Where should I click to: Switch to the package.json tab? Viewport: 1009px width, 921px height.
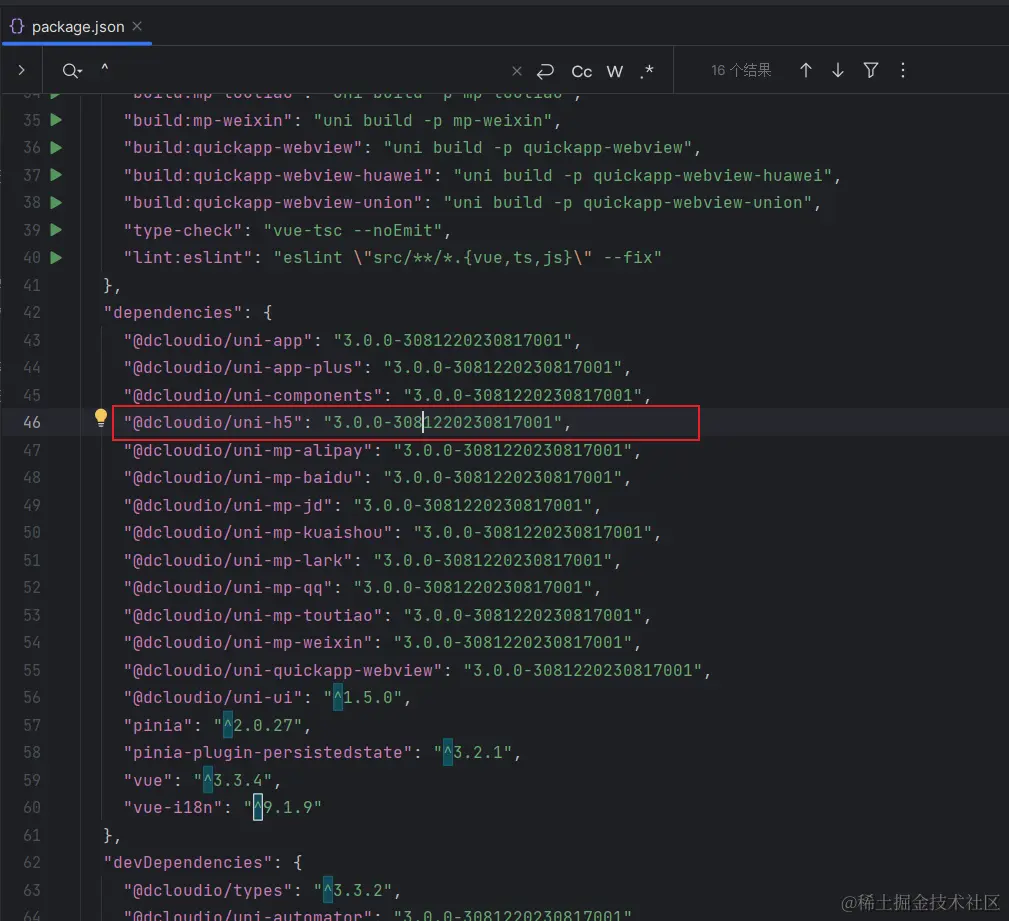77,27
